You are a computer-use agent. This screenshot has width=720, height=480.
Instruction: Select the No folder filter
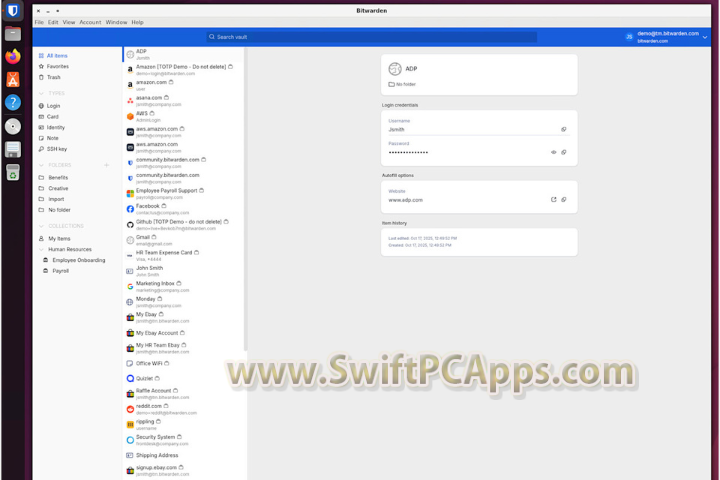55,210
